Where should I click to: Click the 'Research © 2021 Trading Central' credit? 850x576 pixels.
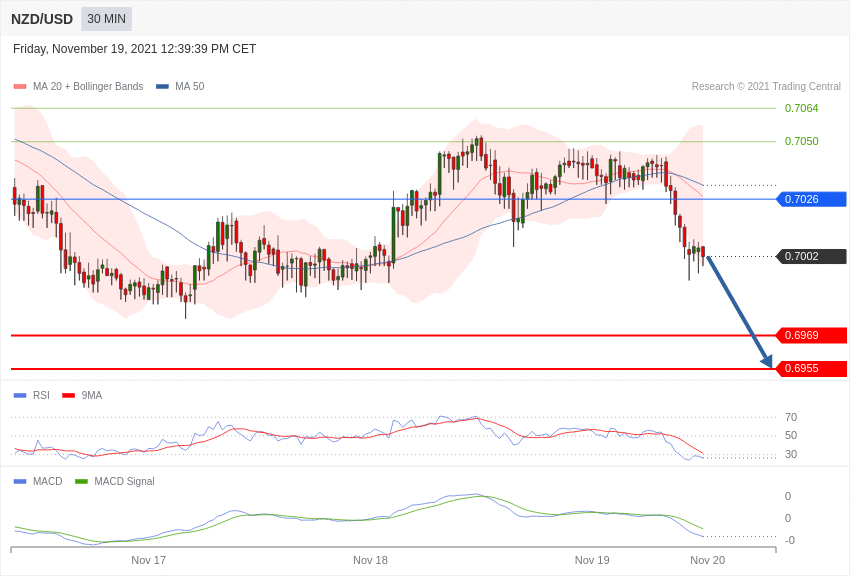coord(766,86)
